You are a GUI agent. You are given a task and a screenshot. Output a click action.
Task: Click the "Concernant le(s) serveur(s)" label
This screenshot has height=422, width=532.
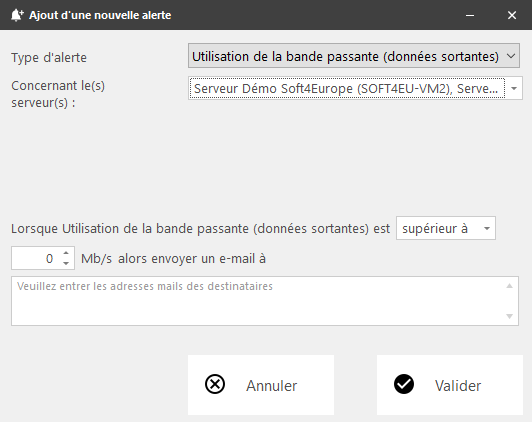pos(58,94)
